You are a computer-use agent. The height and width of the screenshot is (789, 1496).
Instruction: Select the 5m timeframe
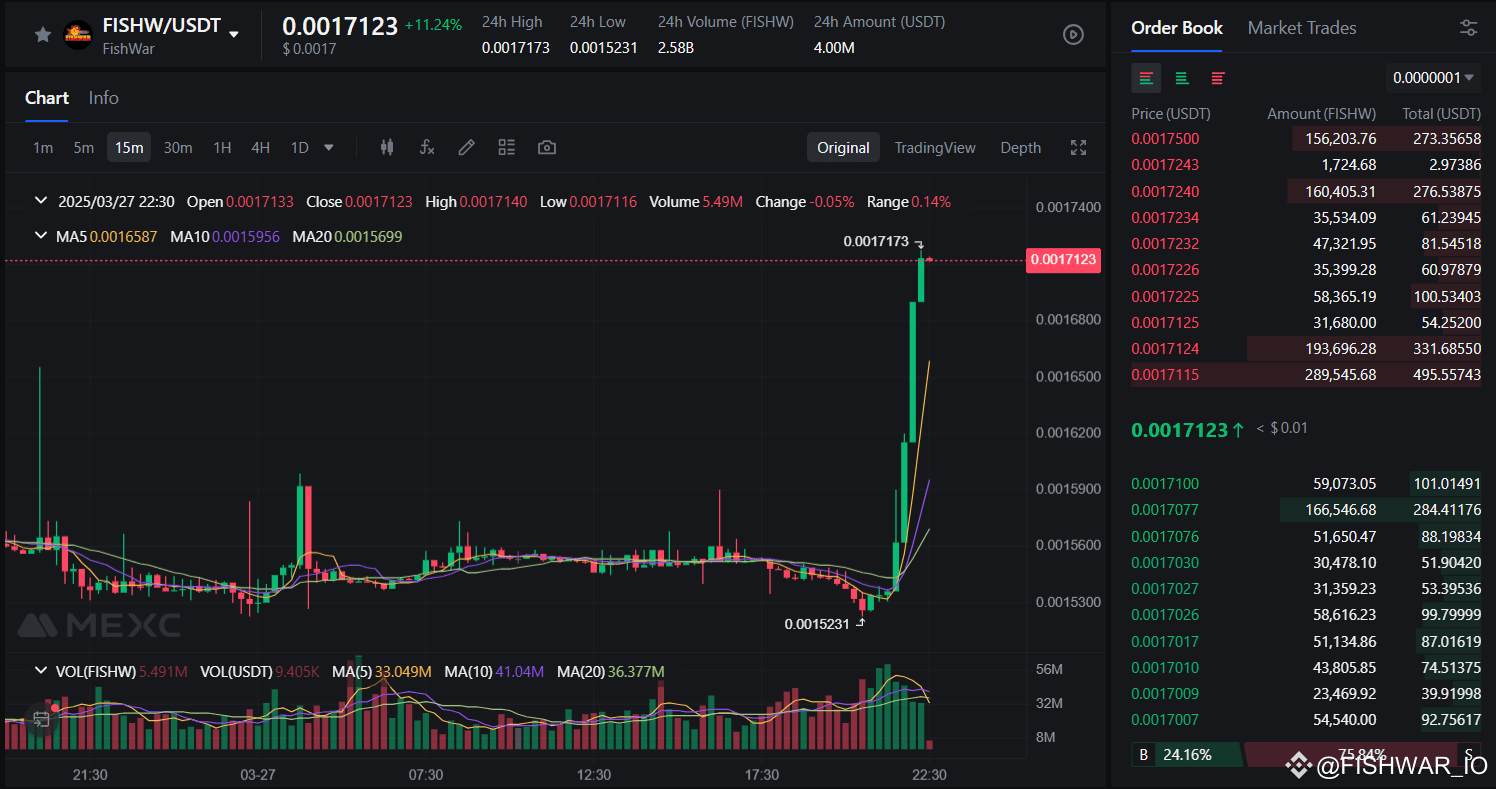point(83,147)
